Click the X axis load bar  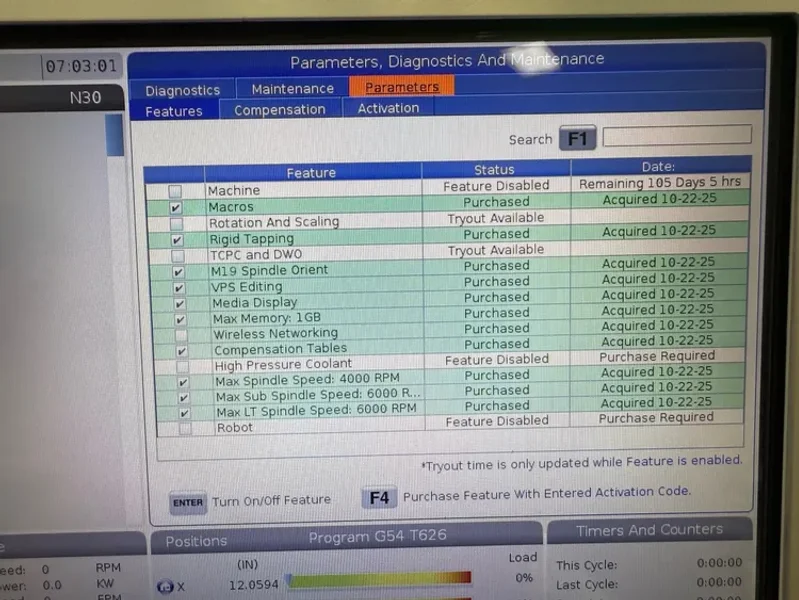pyautogui.click(x=378, y=579)
